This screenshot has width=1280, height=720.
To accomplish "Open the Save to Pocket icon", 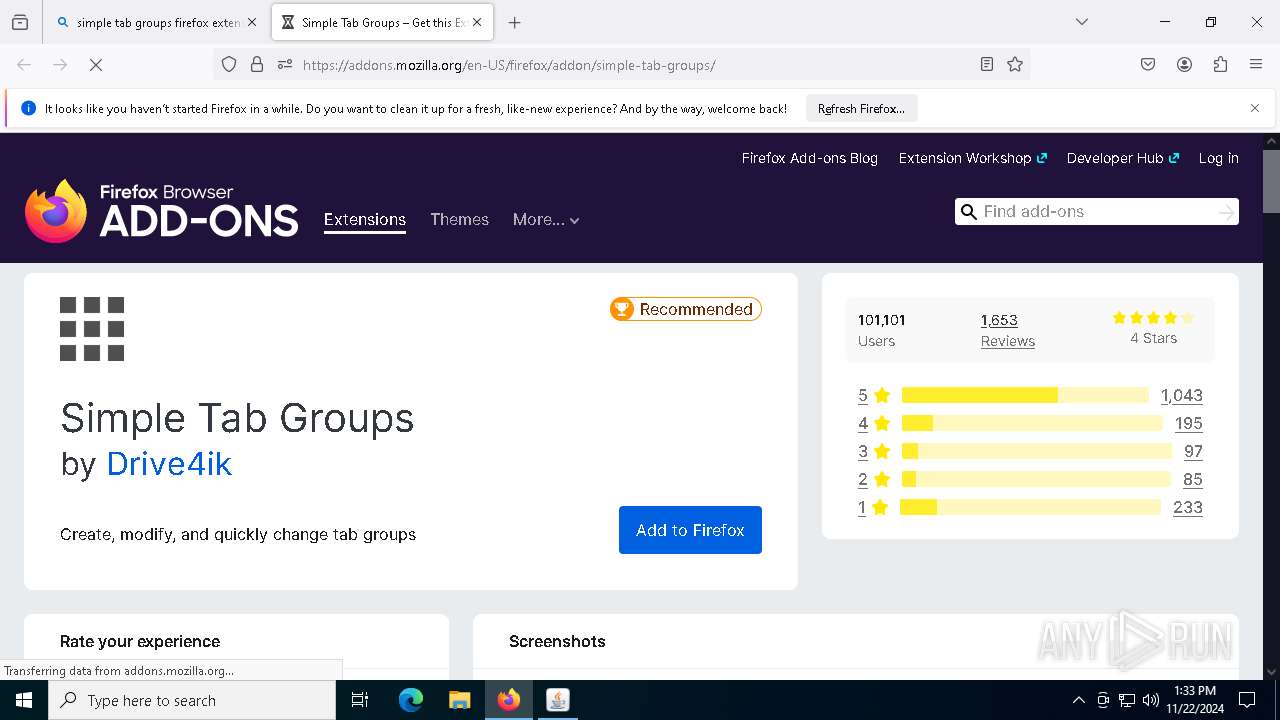I will pos(1148,65).
